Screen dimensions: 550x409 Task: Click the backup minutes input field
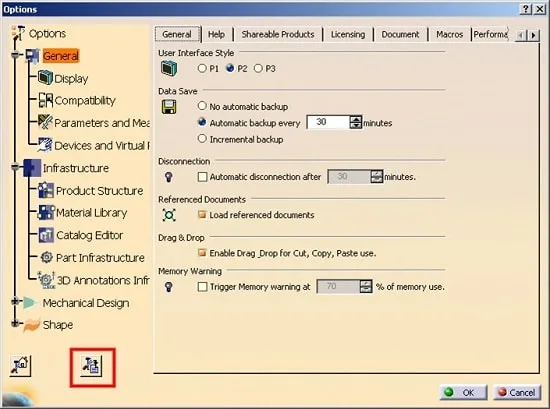pyautogui.click(x=328, y=122)
